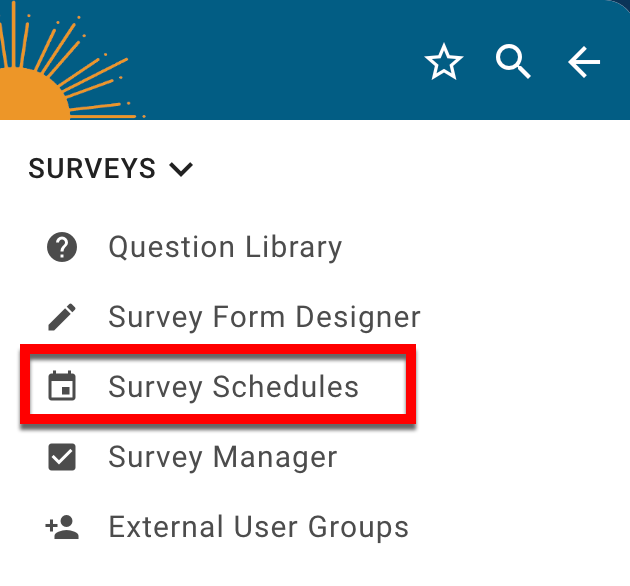This screenshot has height=586, width=630.
Task: Open the Survey Manager text link
Action: click(x=222, y=457)
